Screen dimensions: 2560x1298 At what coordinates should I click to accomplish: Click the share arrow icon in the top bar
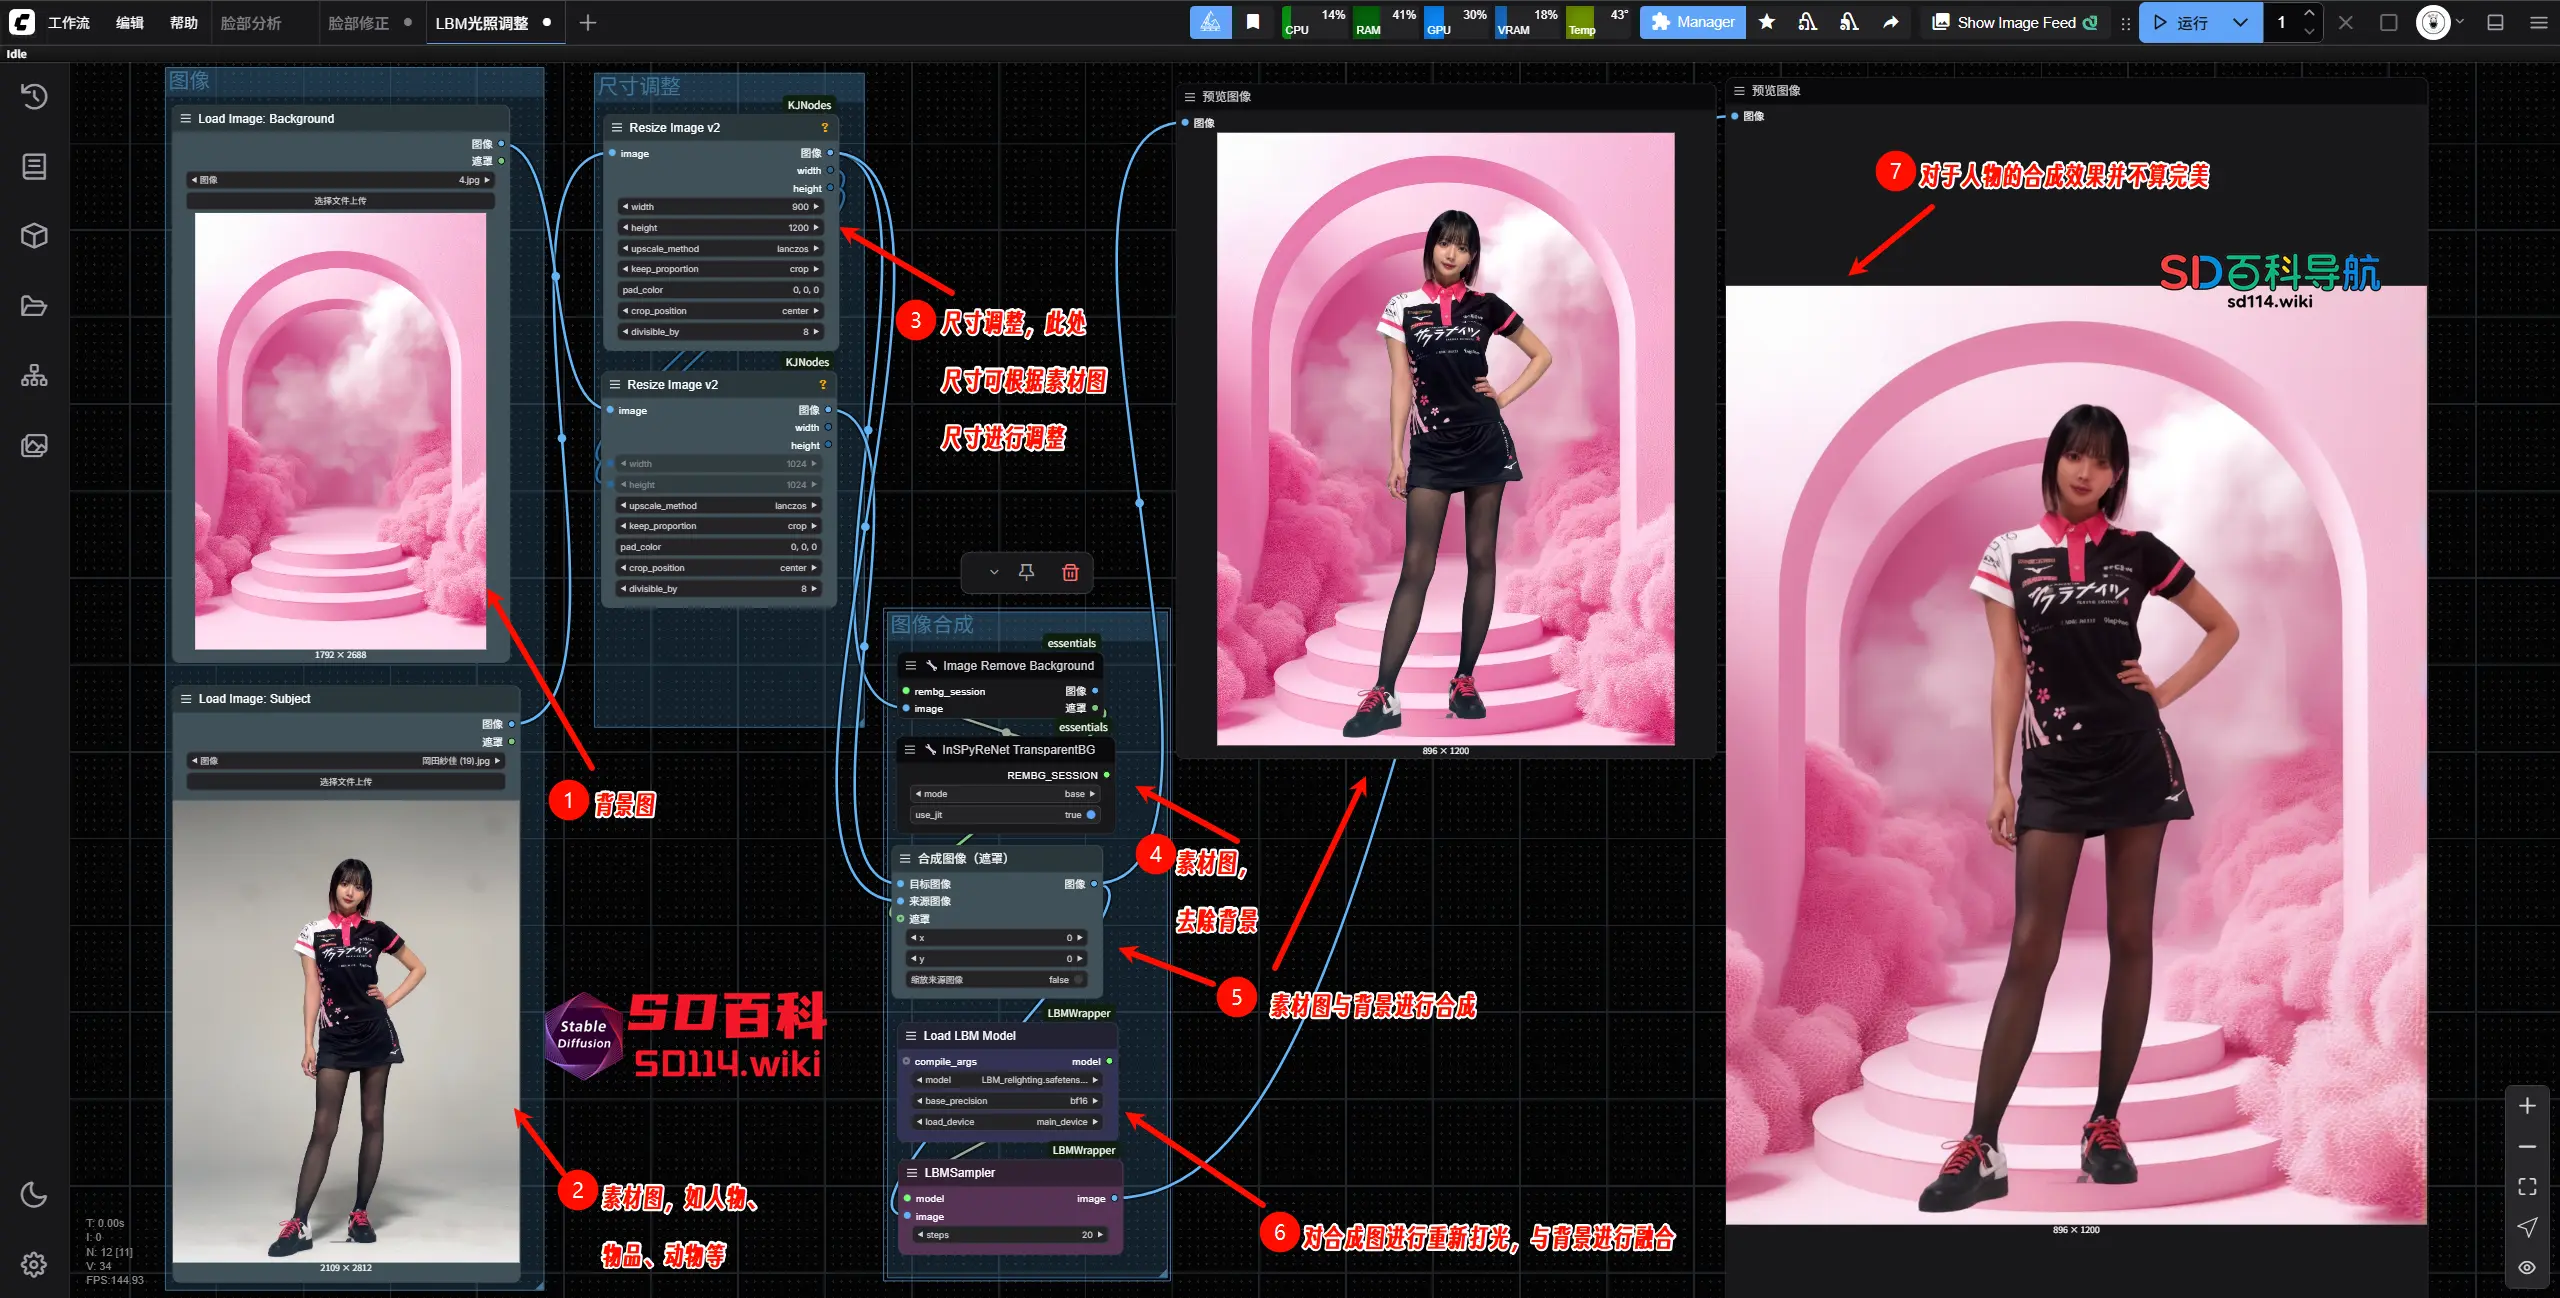click(x=1891, y=22)
